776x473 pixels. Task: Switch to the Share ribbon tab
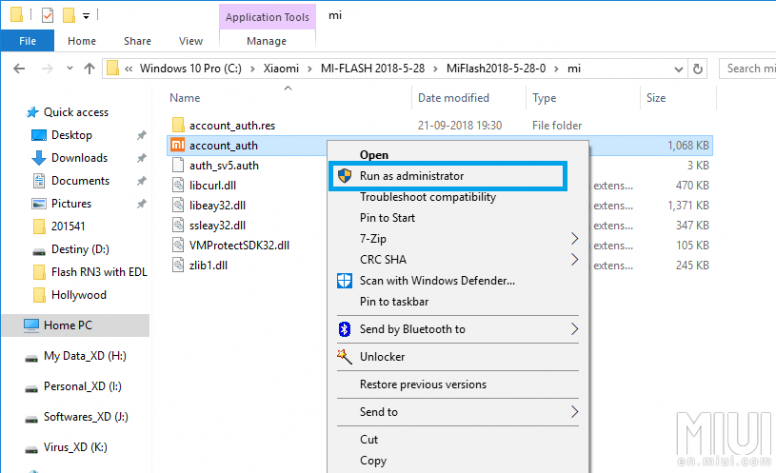[138, 41]
